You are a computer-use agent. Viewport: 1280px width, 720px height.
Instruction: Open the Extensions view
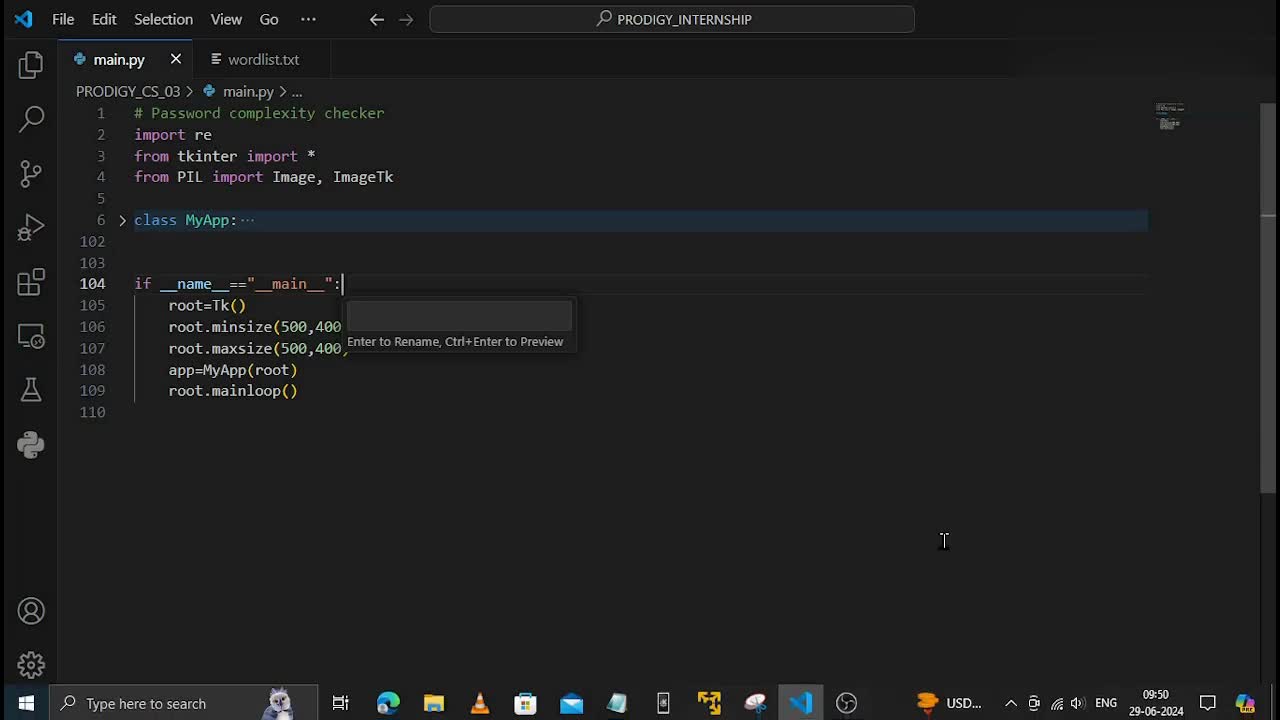click(31, 282)
